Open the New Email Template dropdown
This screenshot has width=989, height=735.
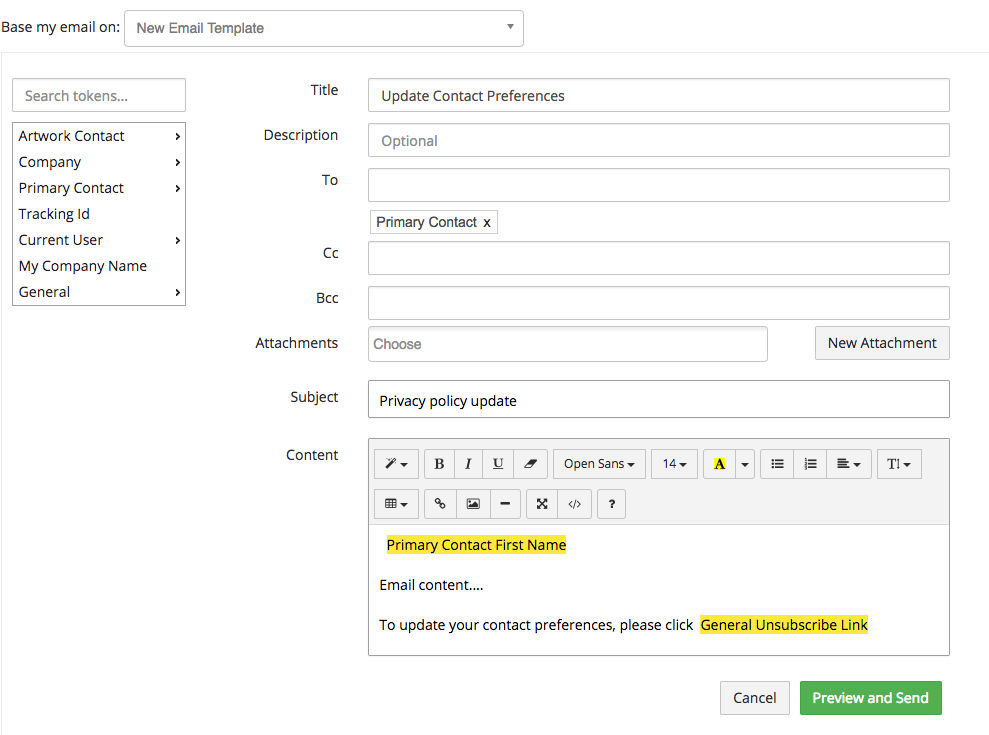click(323, 28)
